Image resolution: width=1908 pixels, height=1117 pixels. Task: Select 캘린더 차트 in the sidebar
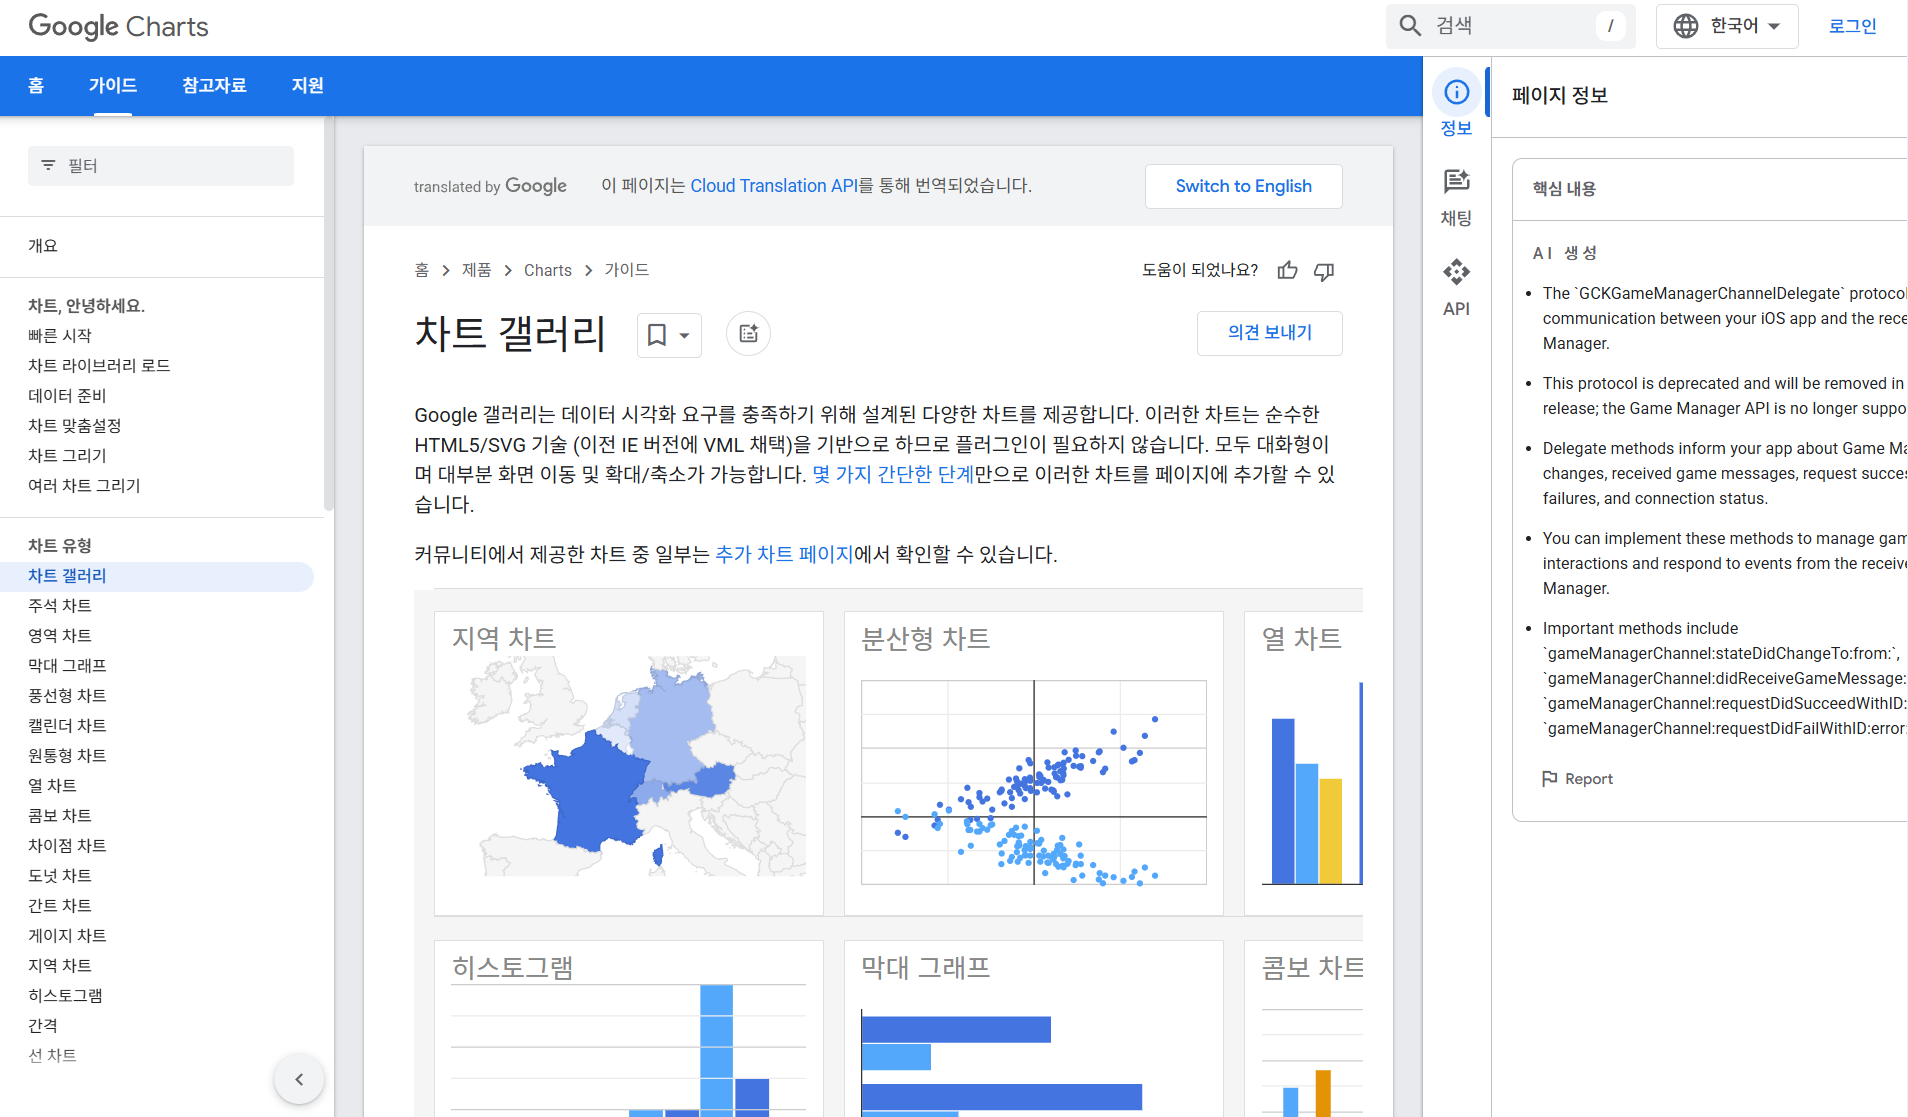pos(67,726)
